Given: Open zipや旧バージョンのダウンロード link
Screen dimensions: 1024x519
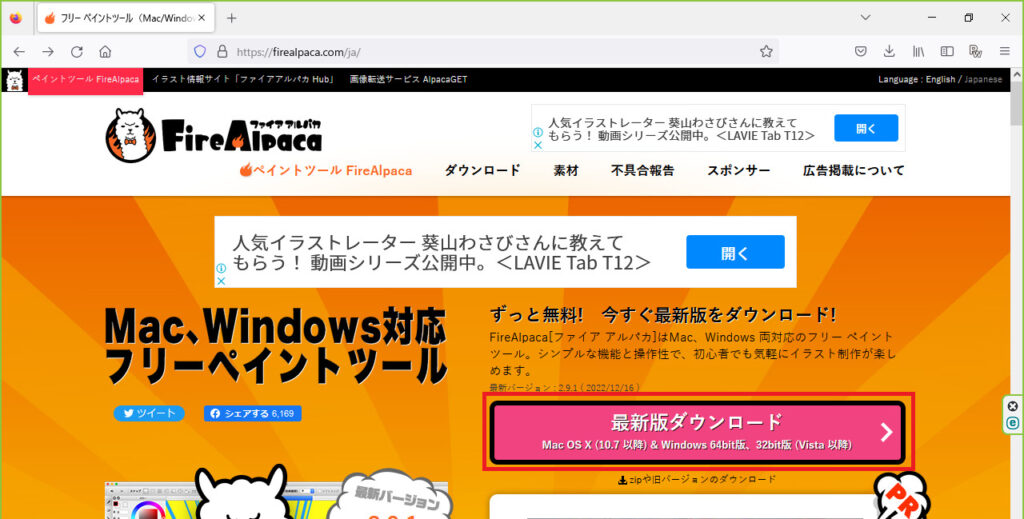Looking at the screenshot, I should [x=697, y=479].
